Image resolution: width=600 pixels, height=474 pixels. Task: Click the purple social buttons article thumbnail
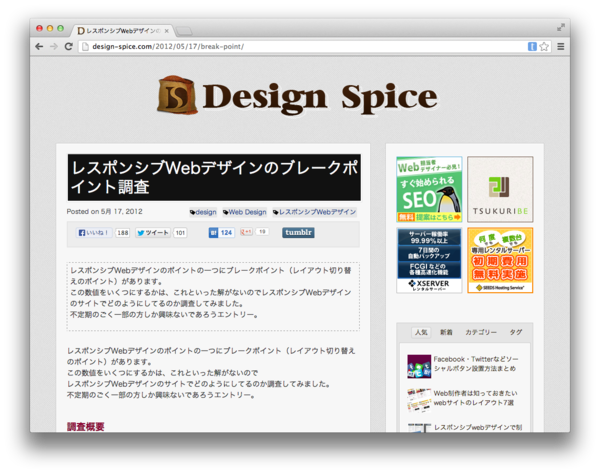pos(419,366)
